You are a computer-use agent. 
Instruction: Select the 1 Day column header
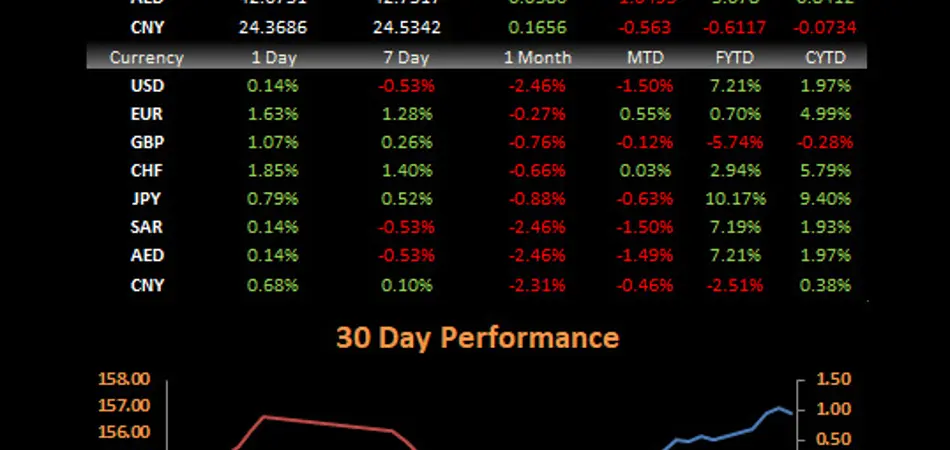coord(274,58)
